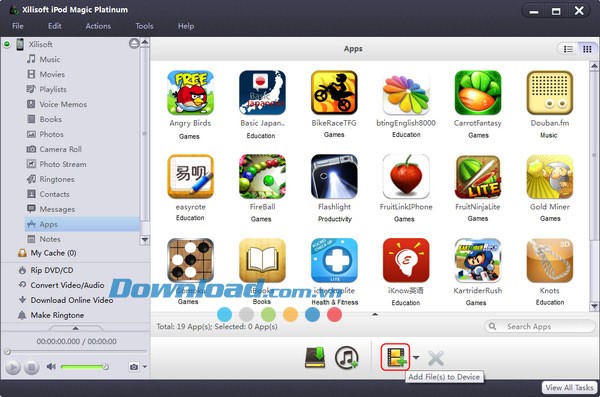Switch to list view mode
This screenshot has width=600, height=397.
(568, 49)
